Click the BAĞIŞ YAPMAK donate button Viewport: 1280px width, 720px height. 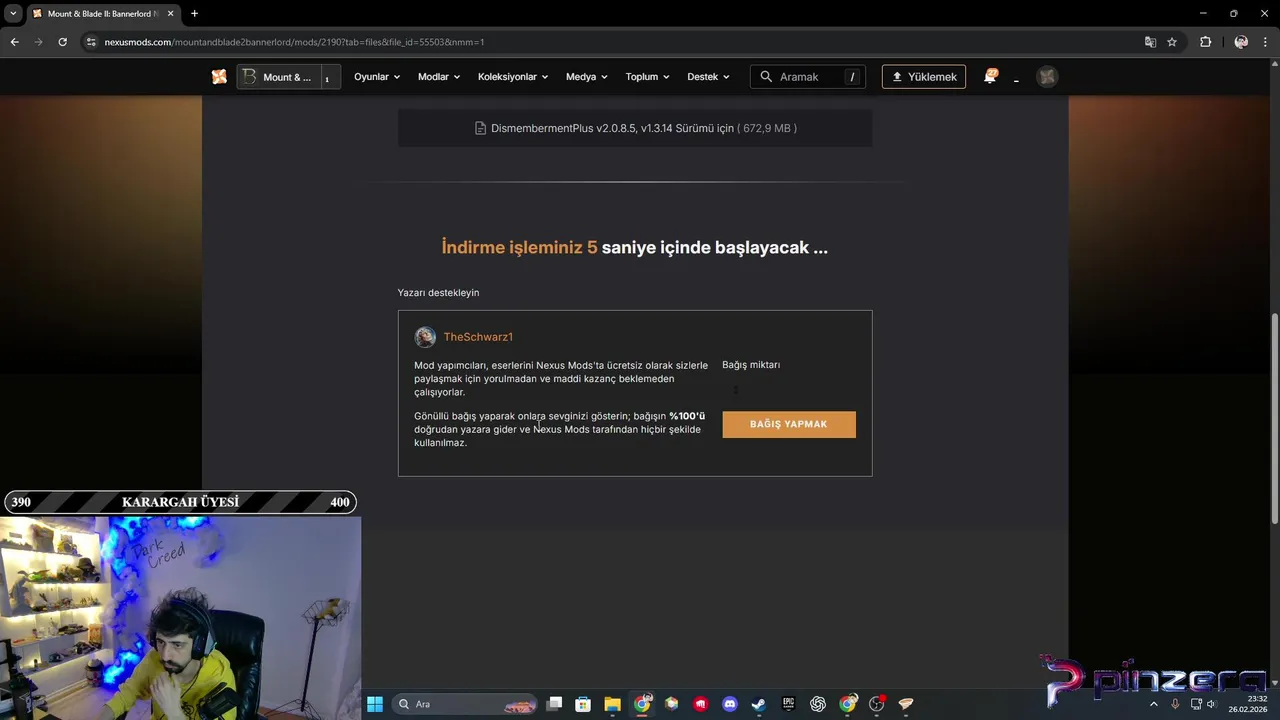pos(789,424)
